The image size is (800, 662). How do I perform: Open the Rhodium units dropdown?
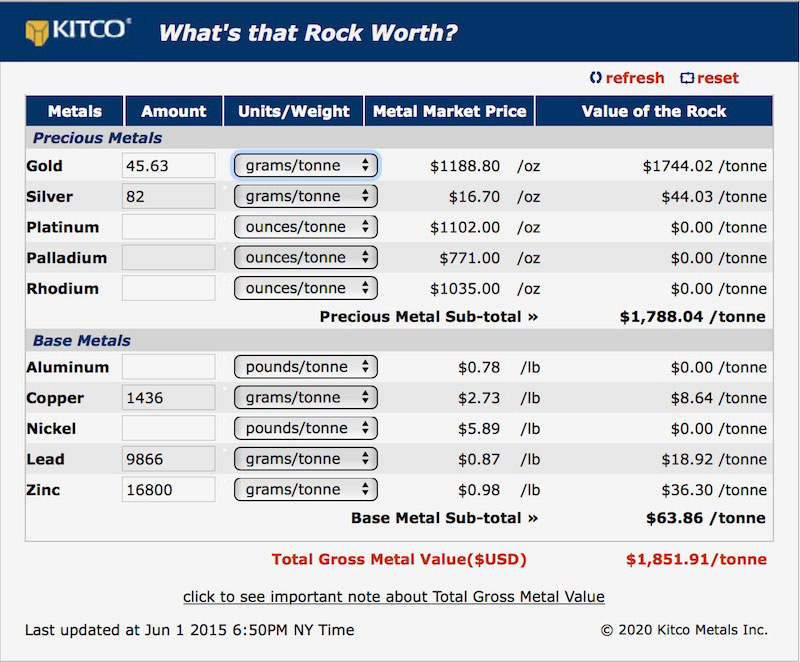click(306, 288)
